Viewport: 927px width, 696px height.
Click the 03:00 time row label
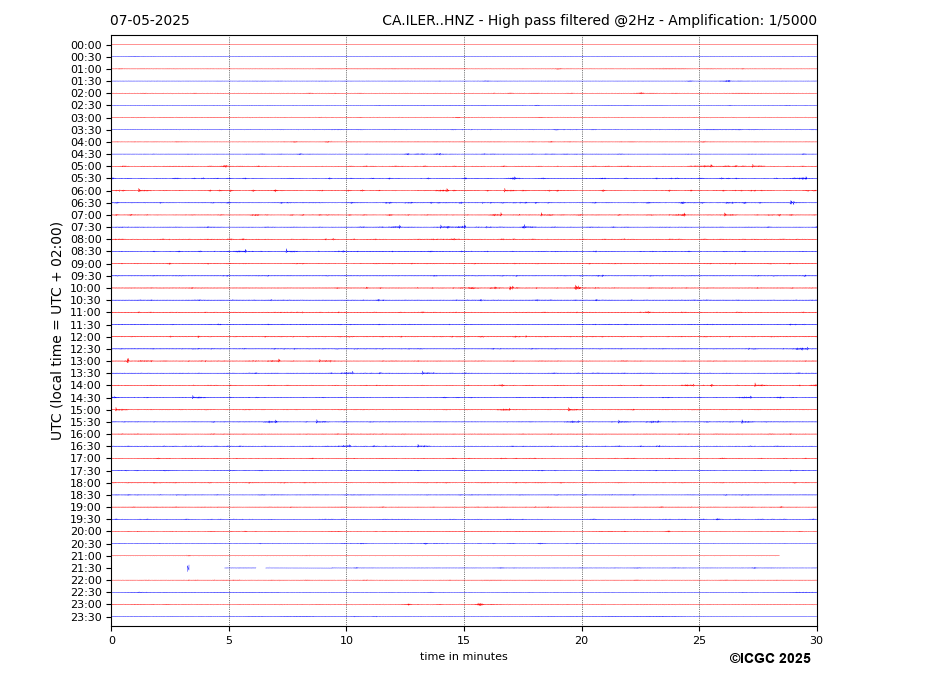point(86,118)
